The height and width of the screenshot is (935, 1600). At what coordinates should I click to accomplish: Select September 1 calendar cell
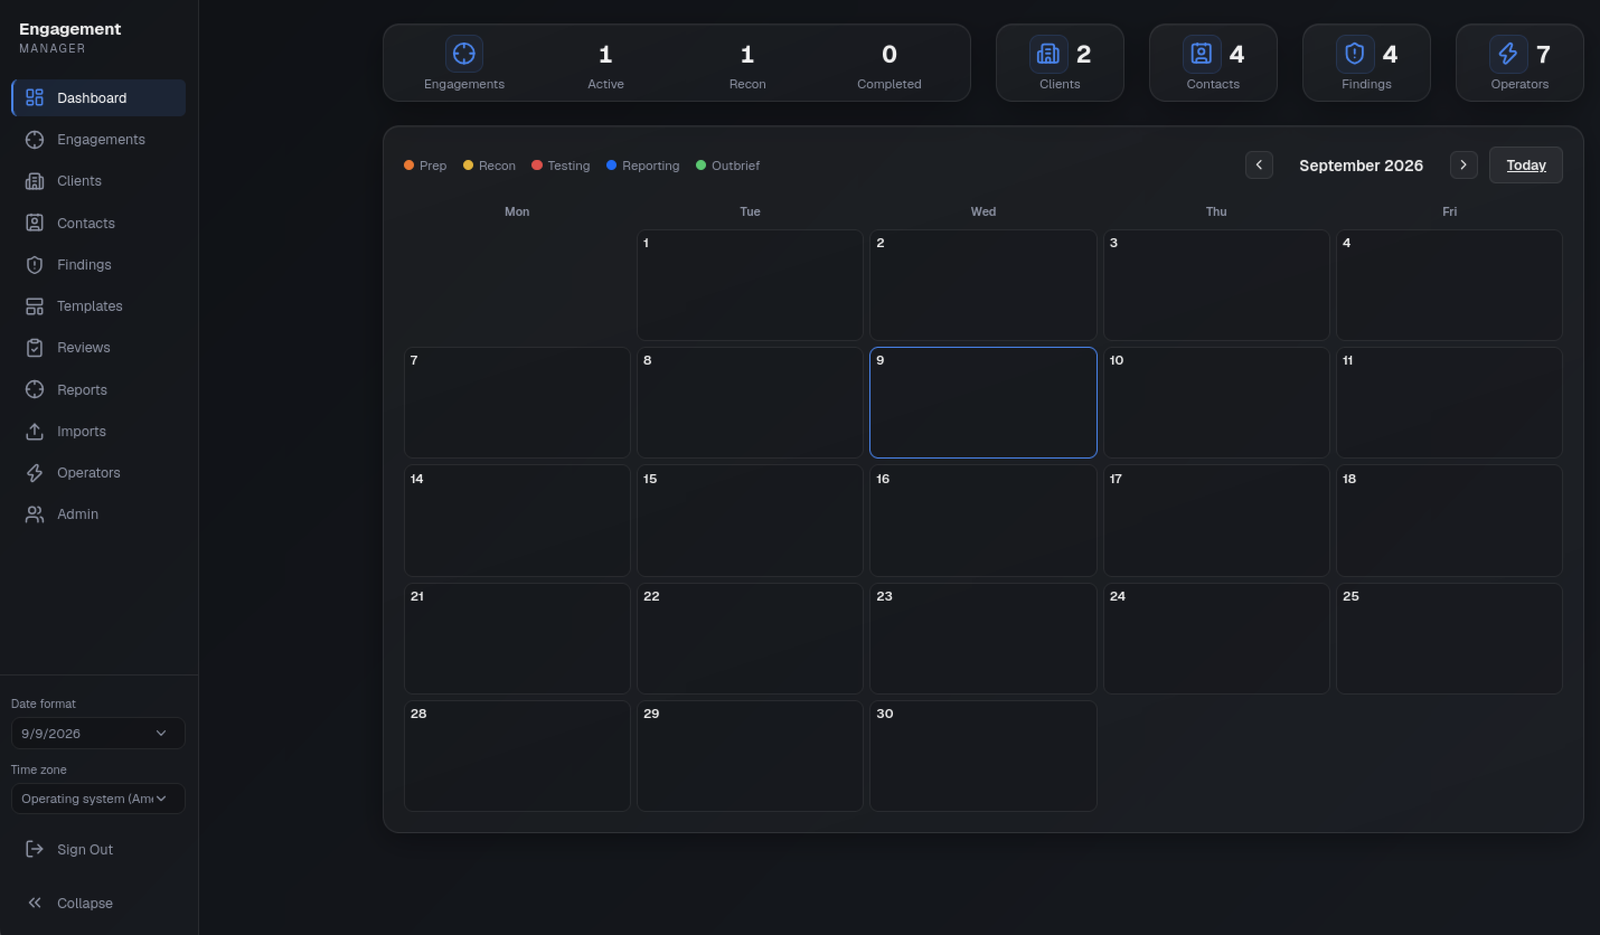pos(750,285)
